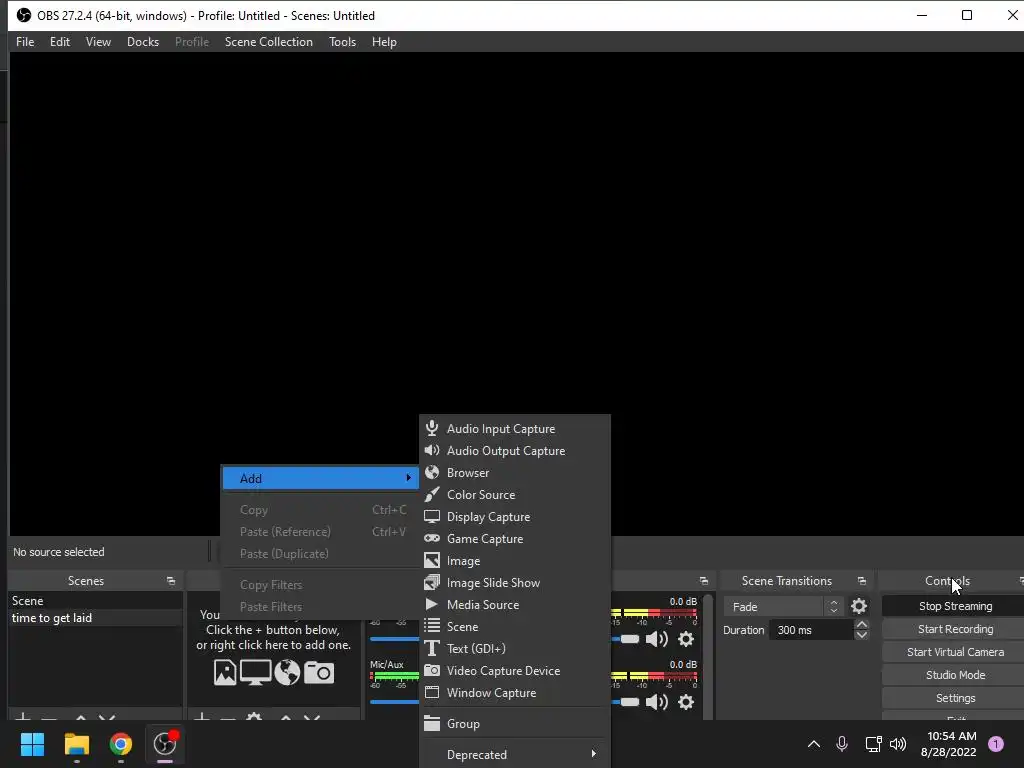The image size is (1024, 768).
Task: Decrease Duration with the down arrow
Action: click(x=861, y=635)
